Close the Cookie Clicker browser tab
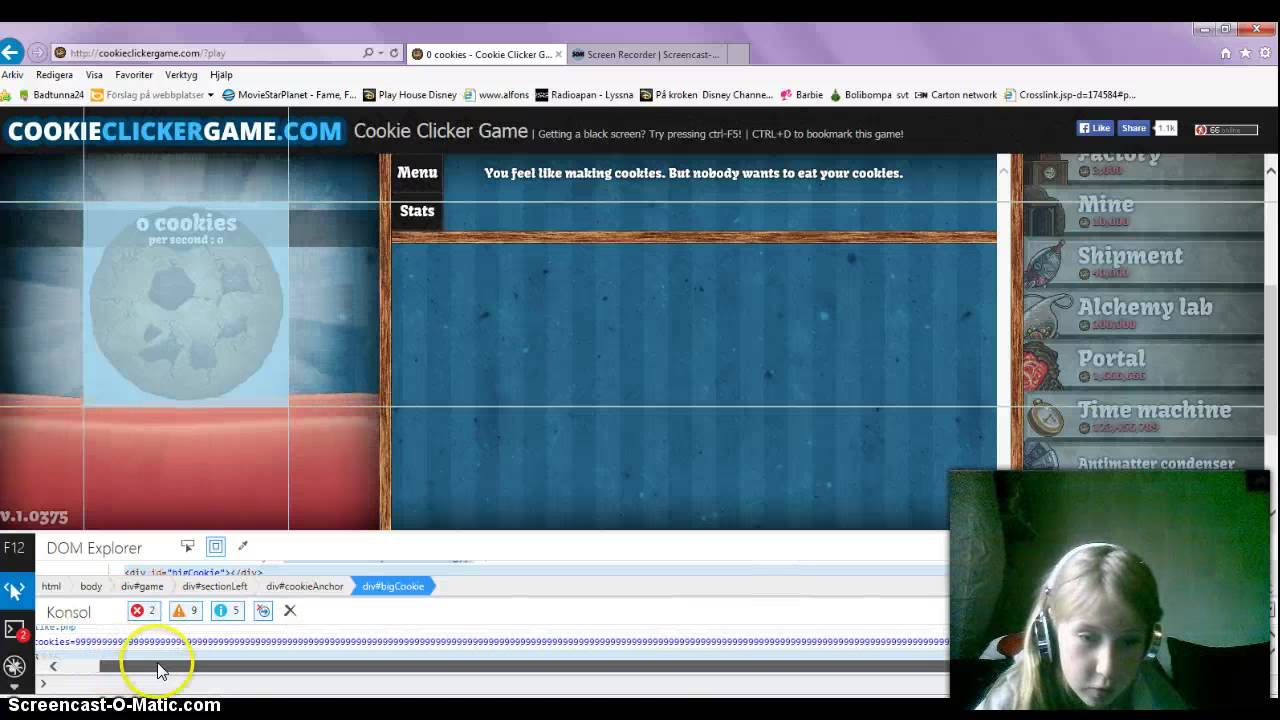 pyautogui.click(x=559, y=54)
